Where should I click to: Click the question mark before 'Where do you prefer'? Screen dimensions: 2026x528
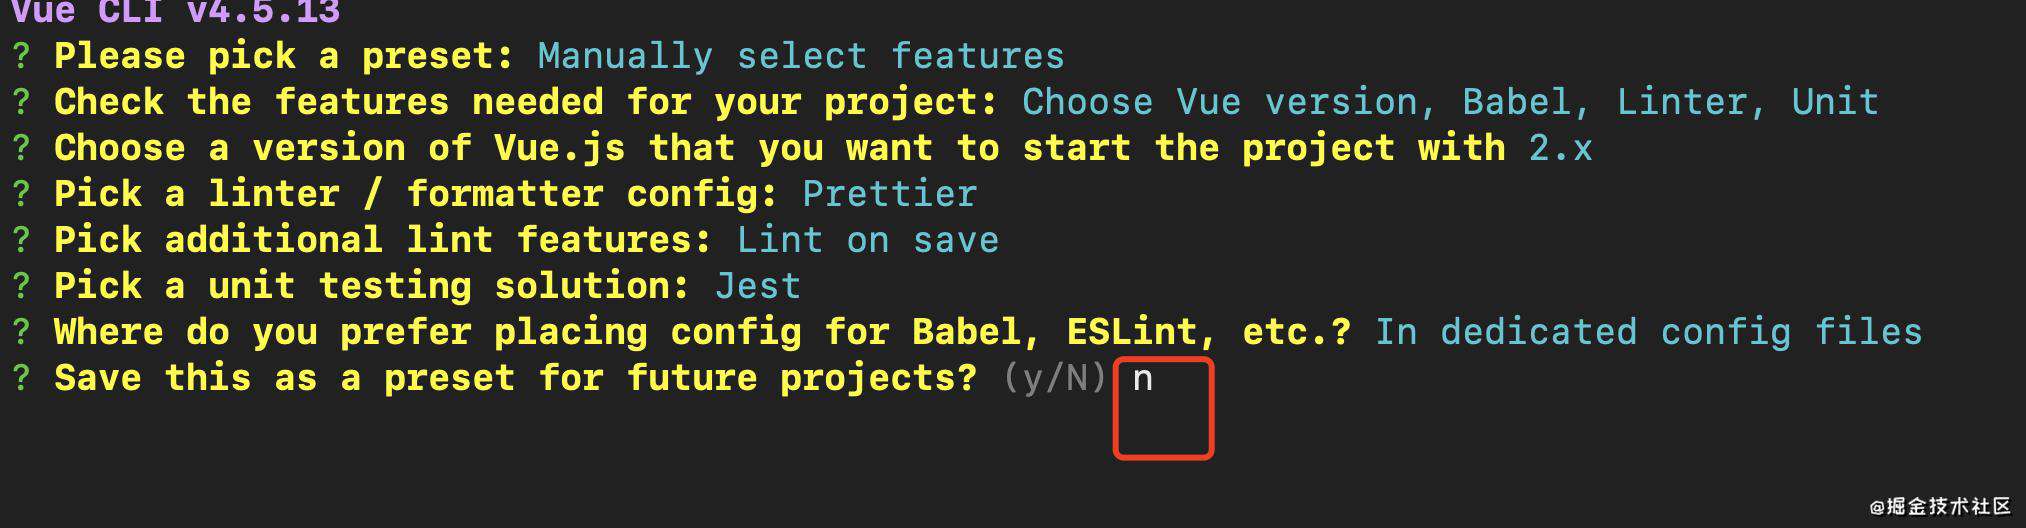[21, 332]
